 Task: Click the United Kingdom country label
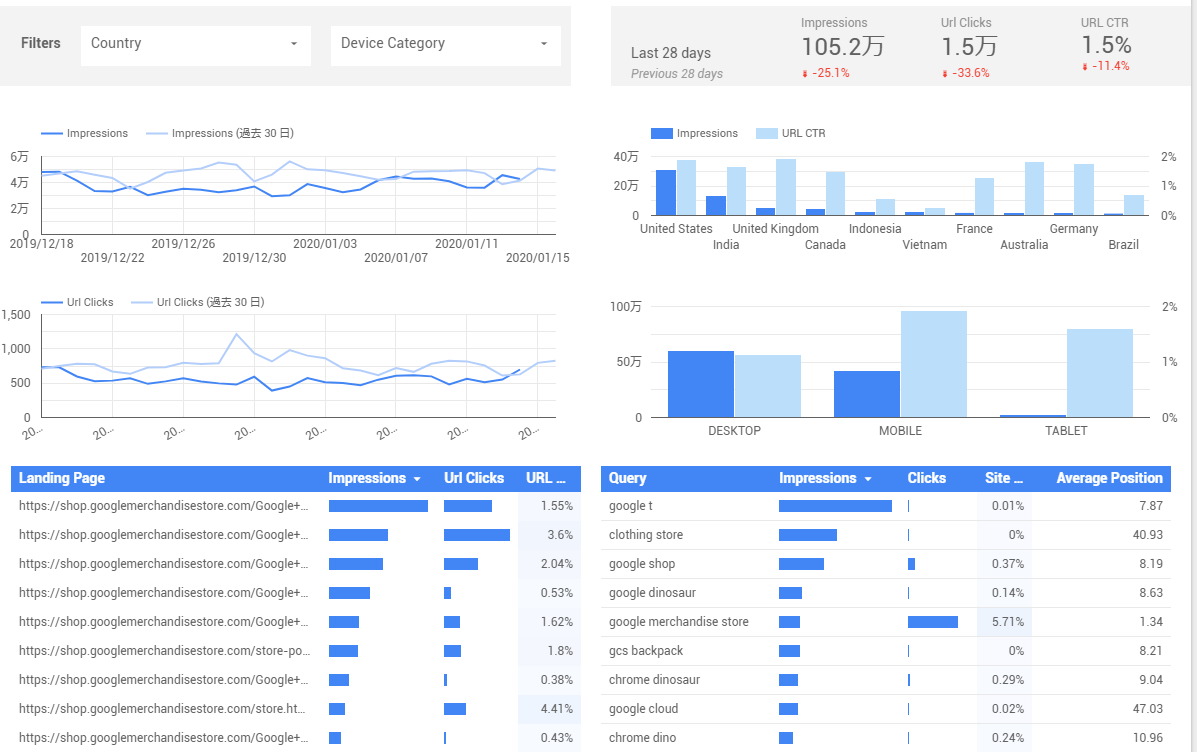pyautogui.click(x=775, y=229)
